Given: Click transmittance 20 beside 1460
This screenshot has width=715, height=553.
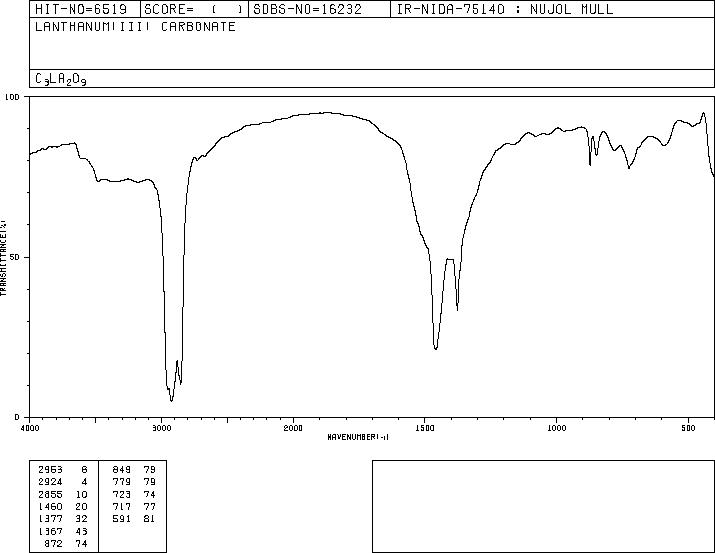Looking at the screenshot, I should coord(81,506).
